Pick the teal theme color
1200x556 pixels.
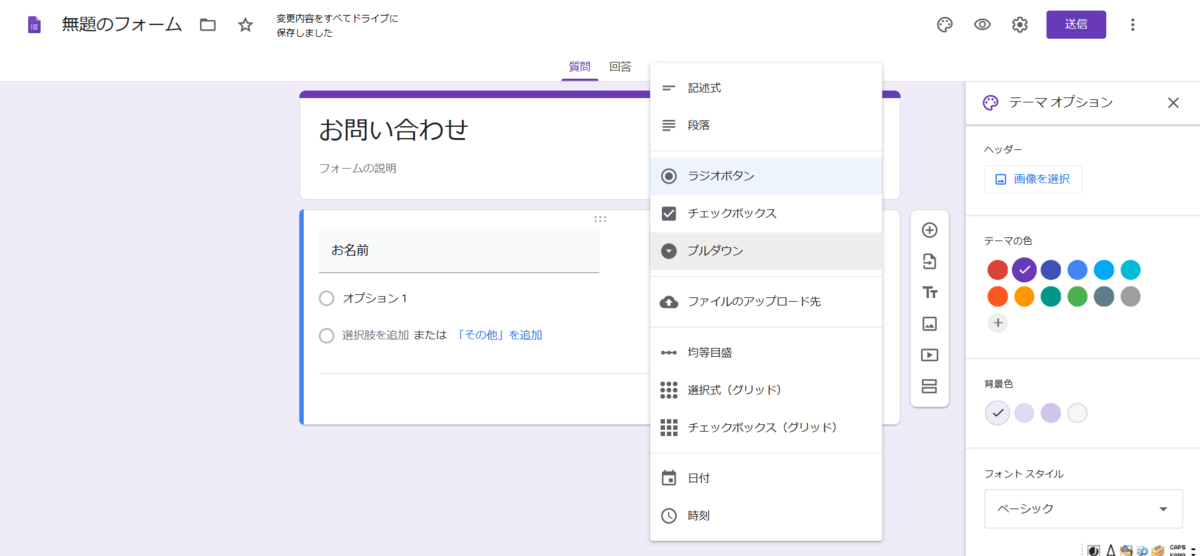[1050, 296]
